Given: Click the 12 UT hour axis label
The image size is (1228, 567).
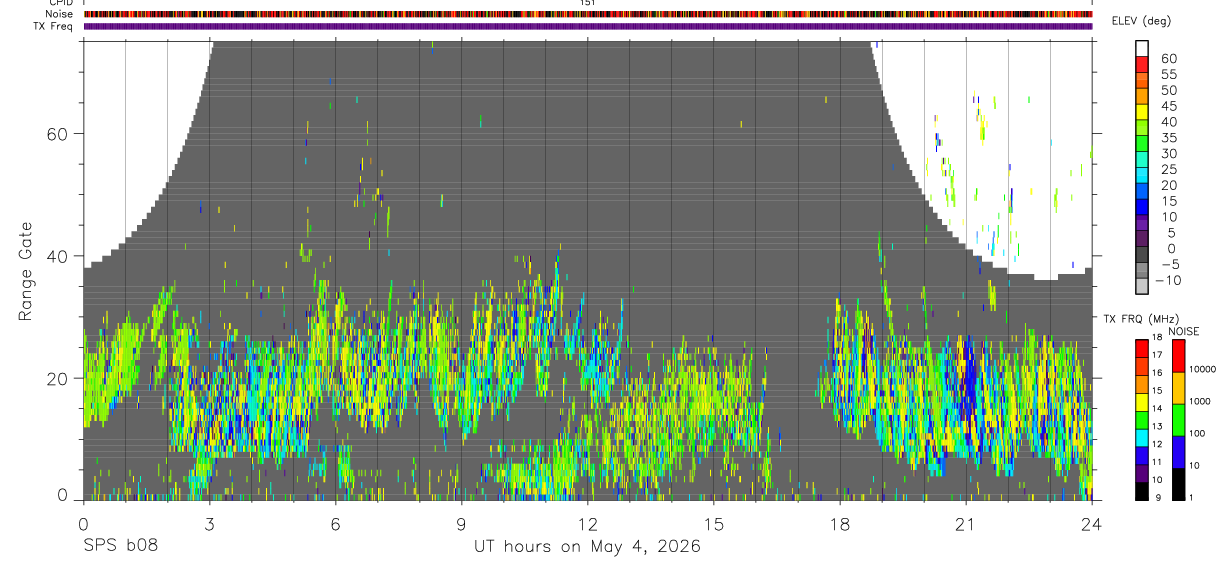Looking at the screenshot, I should tap(587, 524).
